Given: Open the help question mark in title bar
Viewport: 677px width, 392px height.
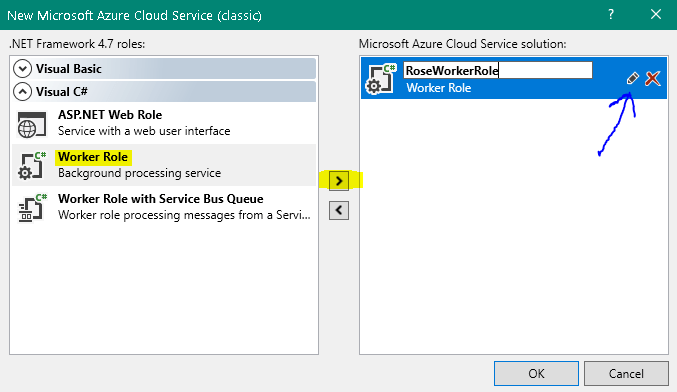Looking at the screenshot, I should [x=611, y=15].
